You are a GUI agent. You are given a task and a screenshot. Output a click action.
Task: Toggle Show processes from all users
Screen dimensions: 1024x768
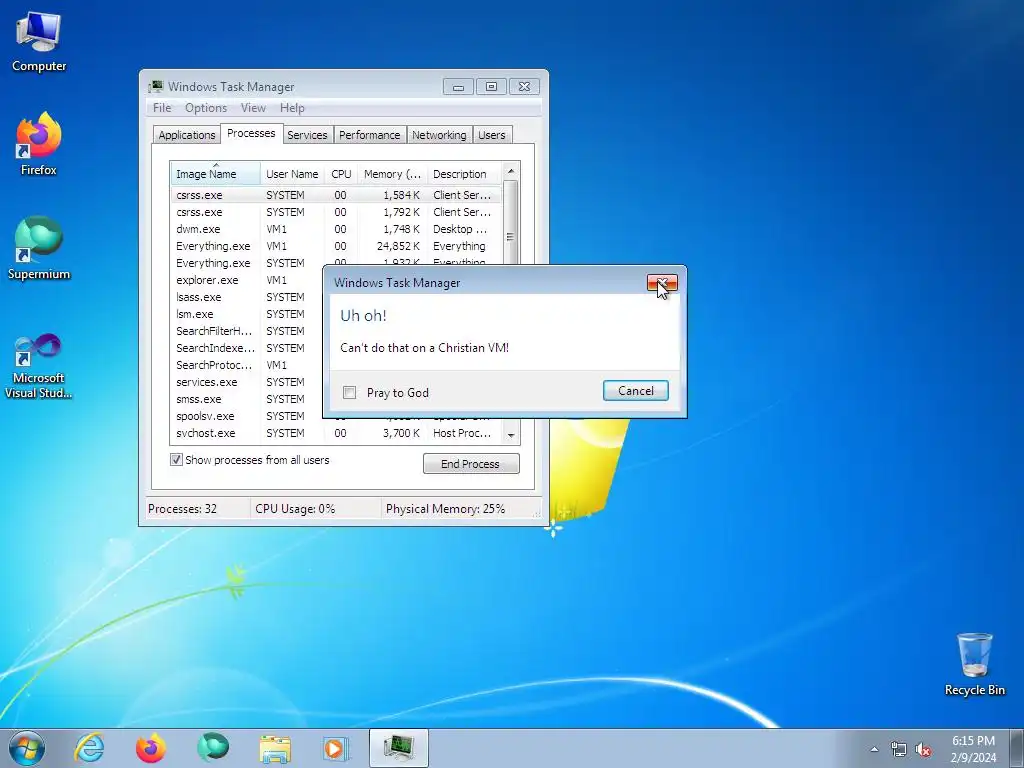[x=176, y=460]
